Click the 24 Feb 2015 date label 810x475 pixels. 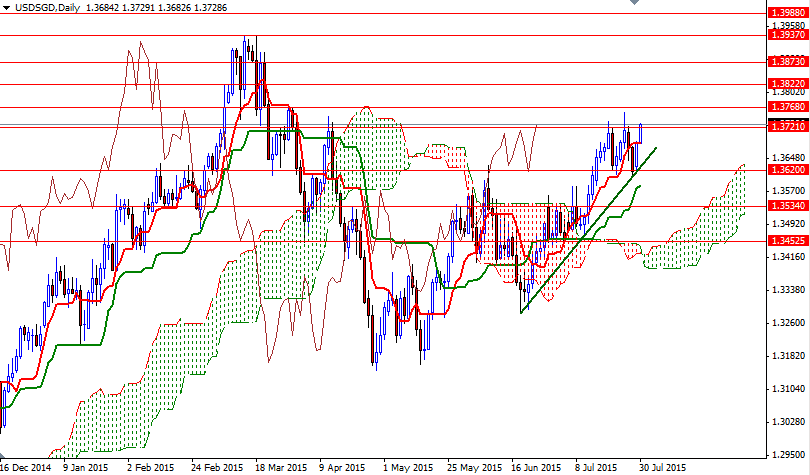(x=217, y=468)
